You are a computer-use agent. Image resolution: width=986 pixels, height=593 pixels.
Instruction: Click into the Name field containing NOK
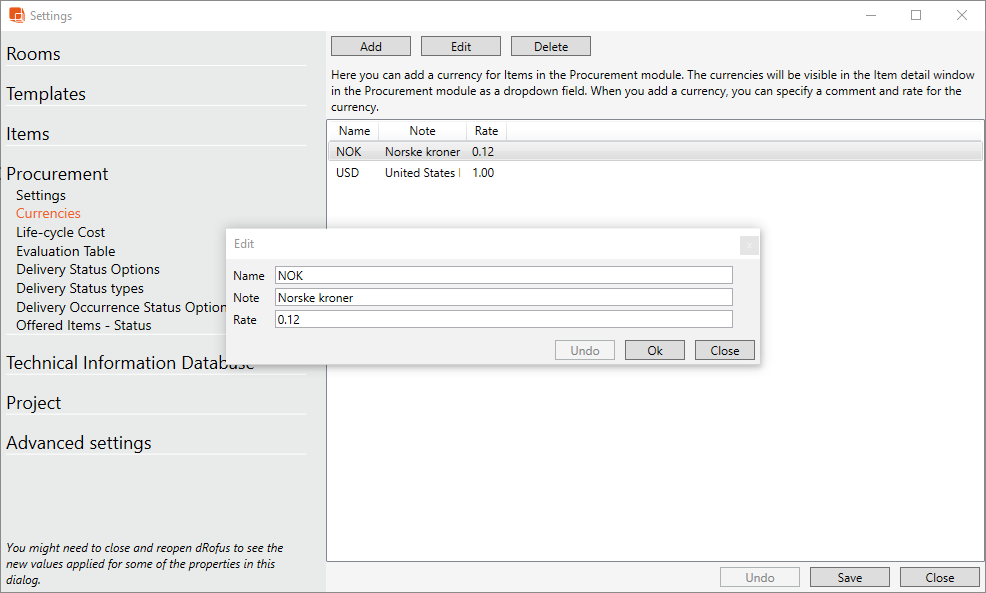pyautogui.click(x=503, y=275)
